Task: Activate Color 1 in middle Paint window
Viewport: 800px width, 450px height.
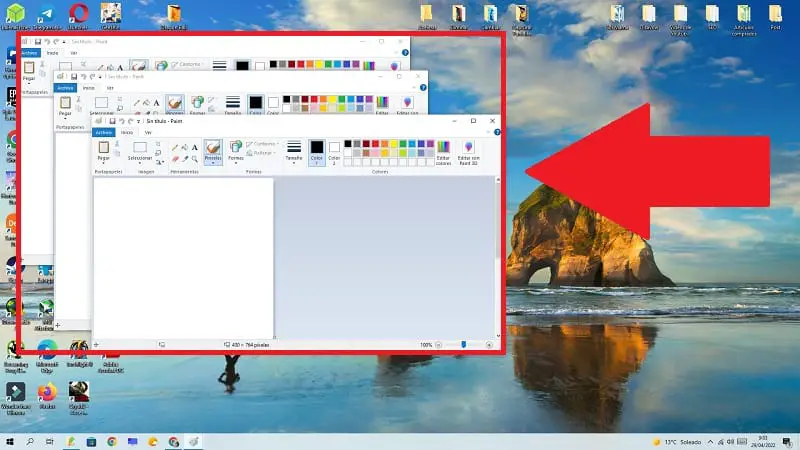Action: (x=256, y=105)
